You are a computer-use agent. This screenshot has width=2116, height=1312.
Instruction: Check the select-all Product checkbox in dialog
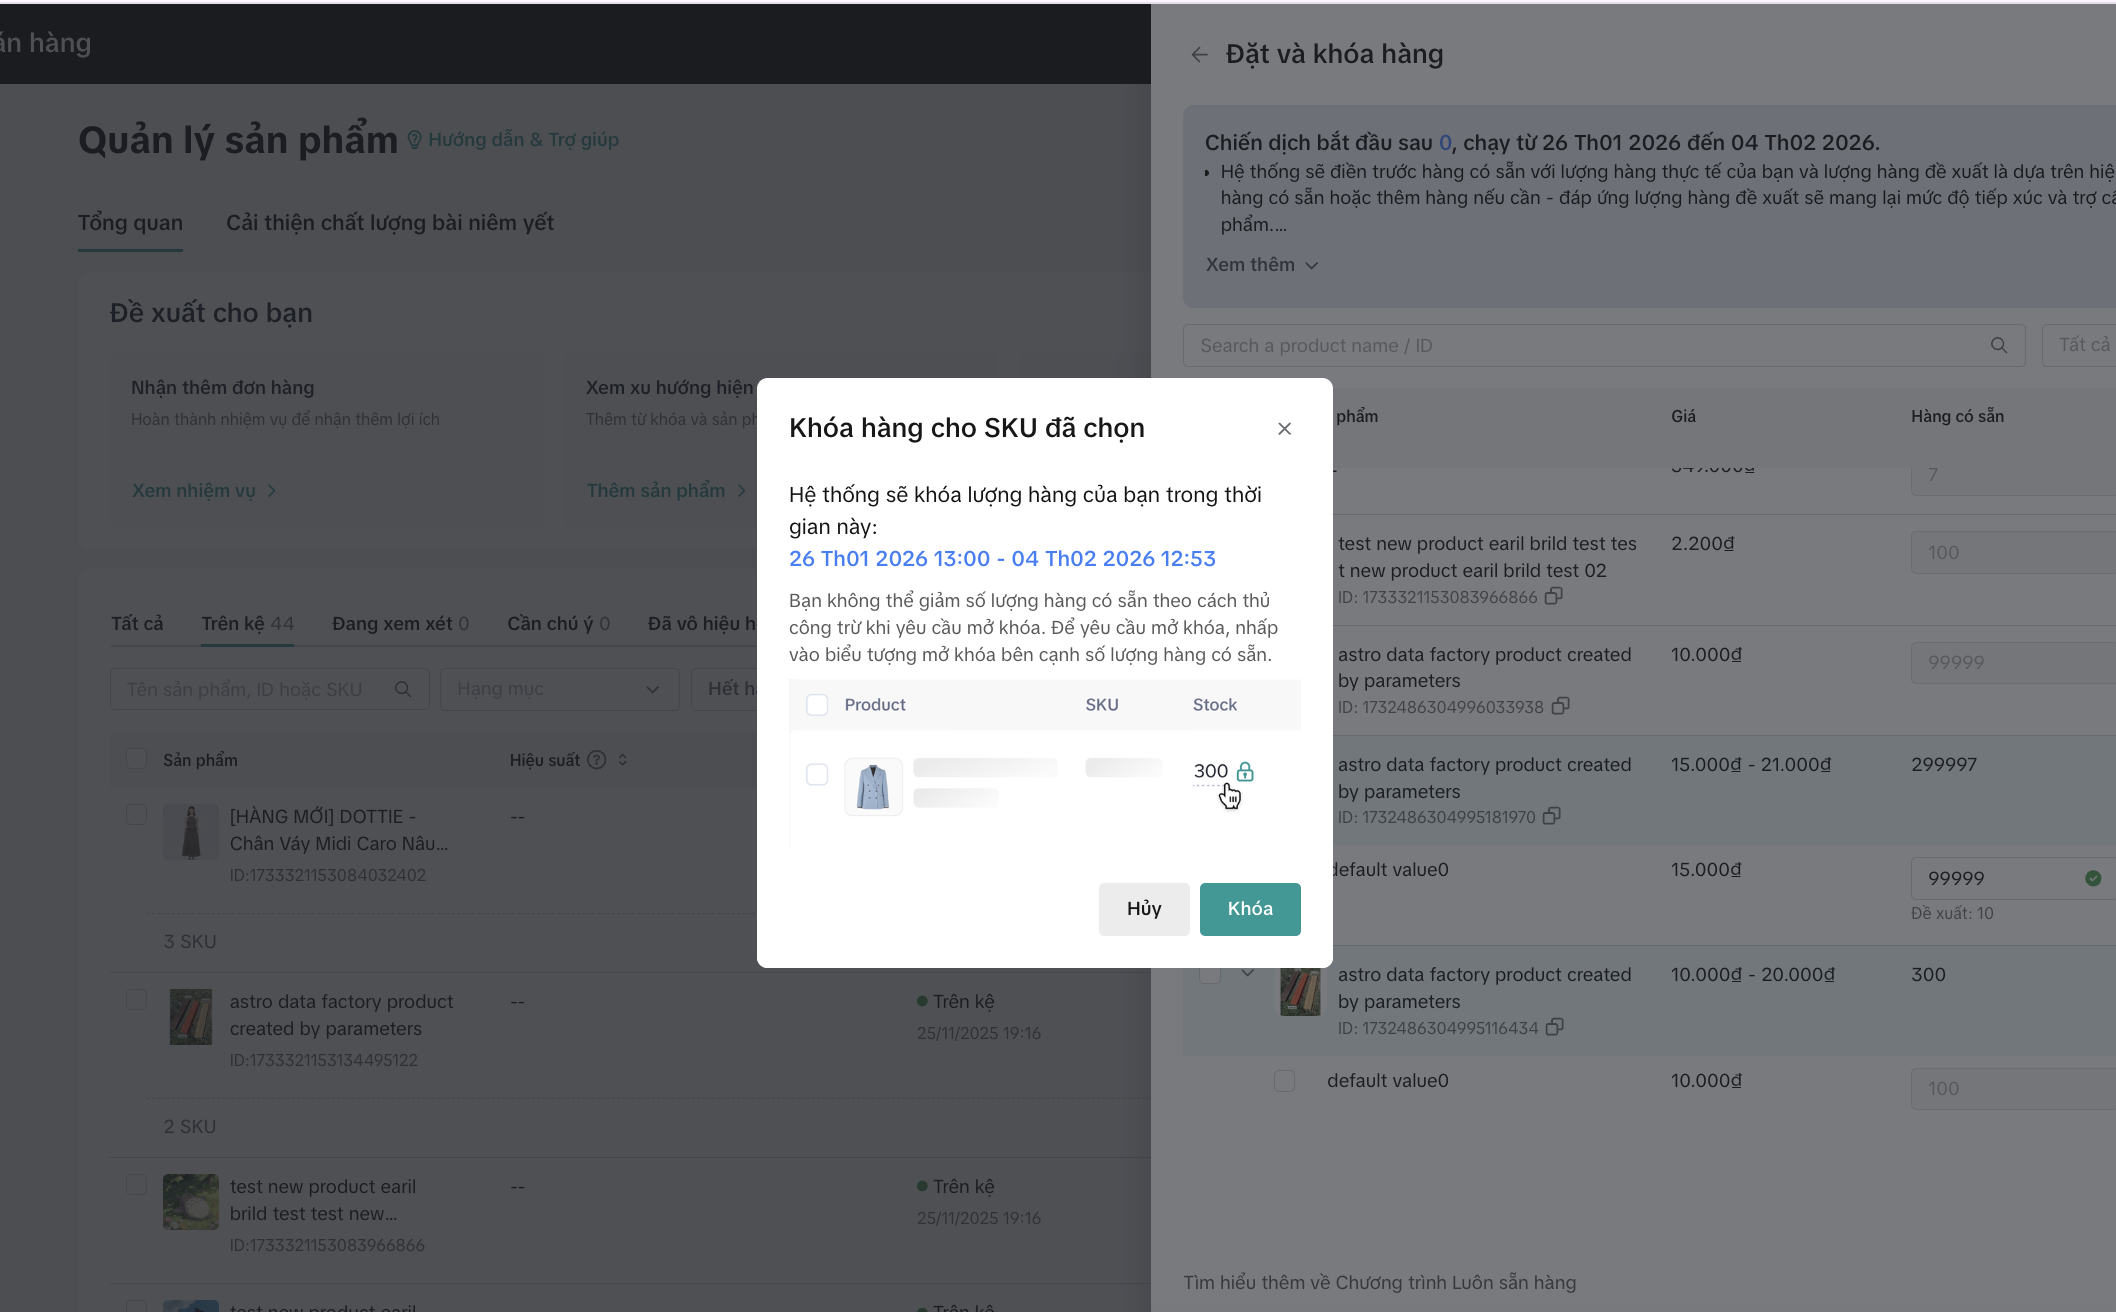pos(817,705)
